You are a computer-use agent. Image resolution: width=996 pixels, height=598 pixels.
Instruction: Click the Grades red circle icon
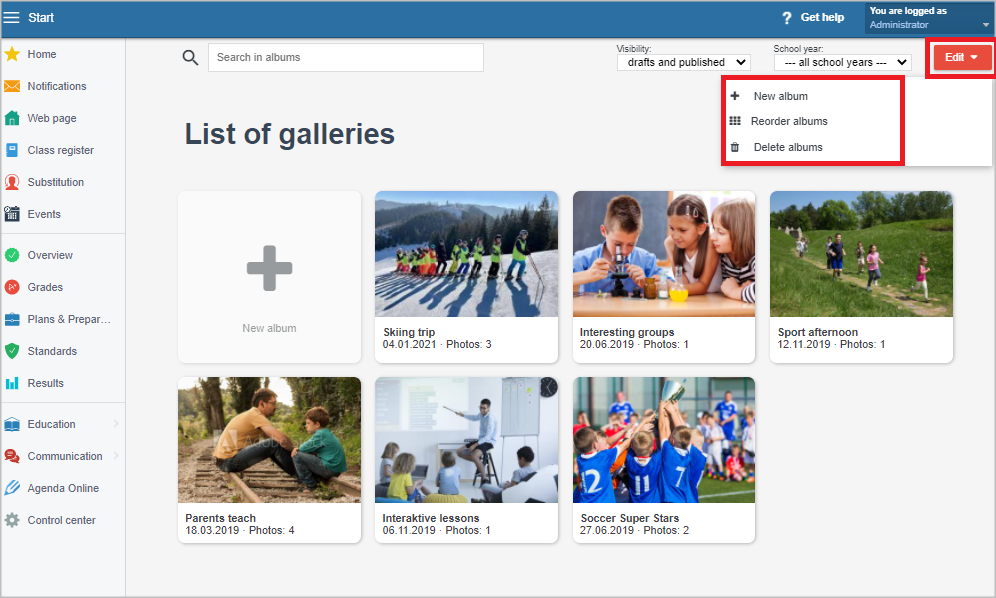point(12,287)
